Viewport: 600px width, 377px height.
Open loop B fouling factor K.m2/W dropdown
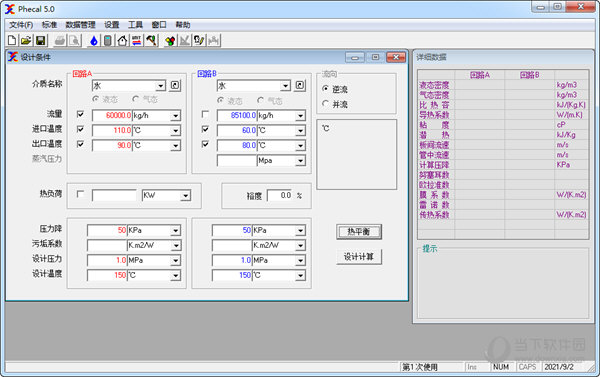point(300,245)
